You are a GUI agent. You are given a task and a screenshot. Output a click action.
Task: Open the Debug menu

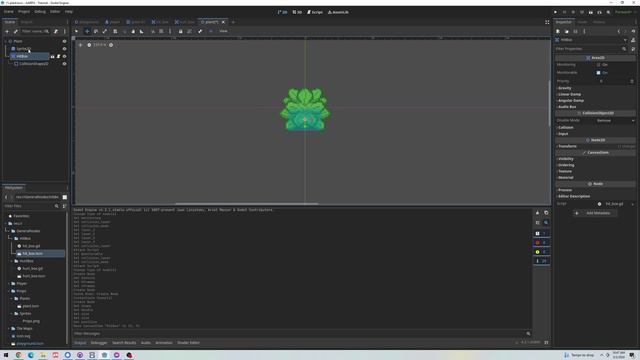click(40, 12)
